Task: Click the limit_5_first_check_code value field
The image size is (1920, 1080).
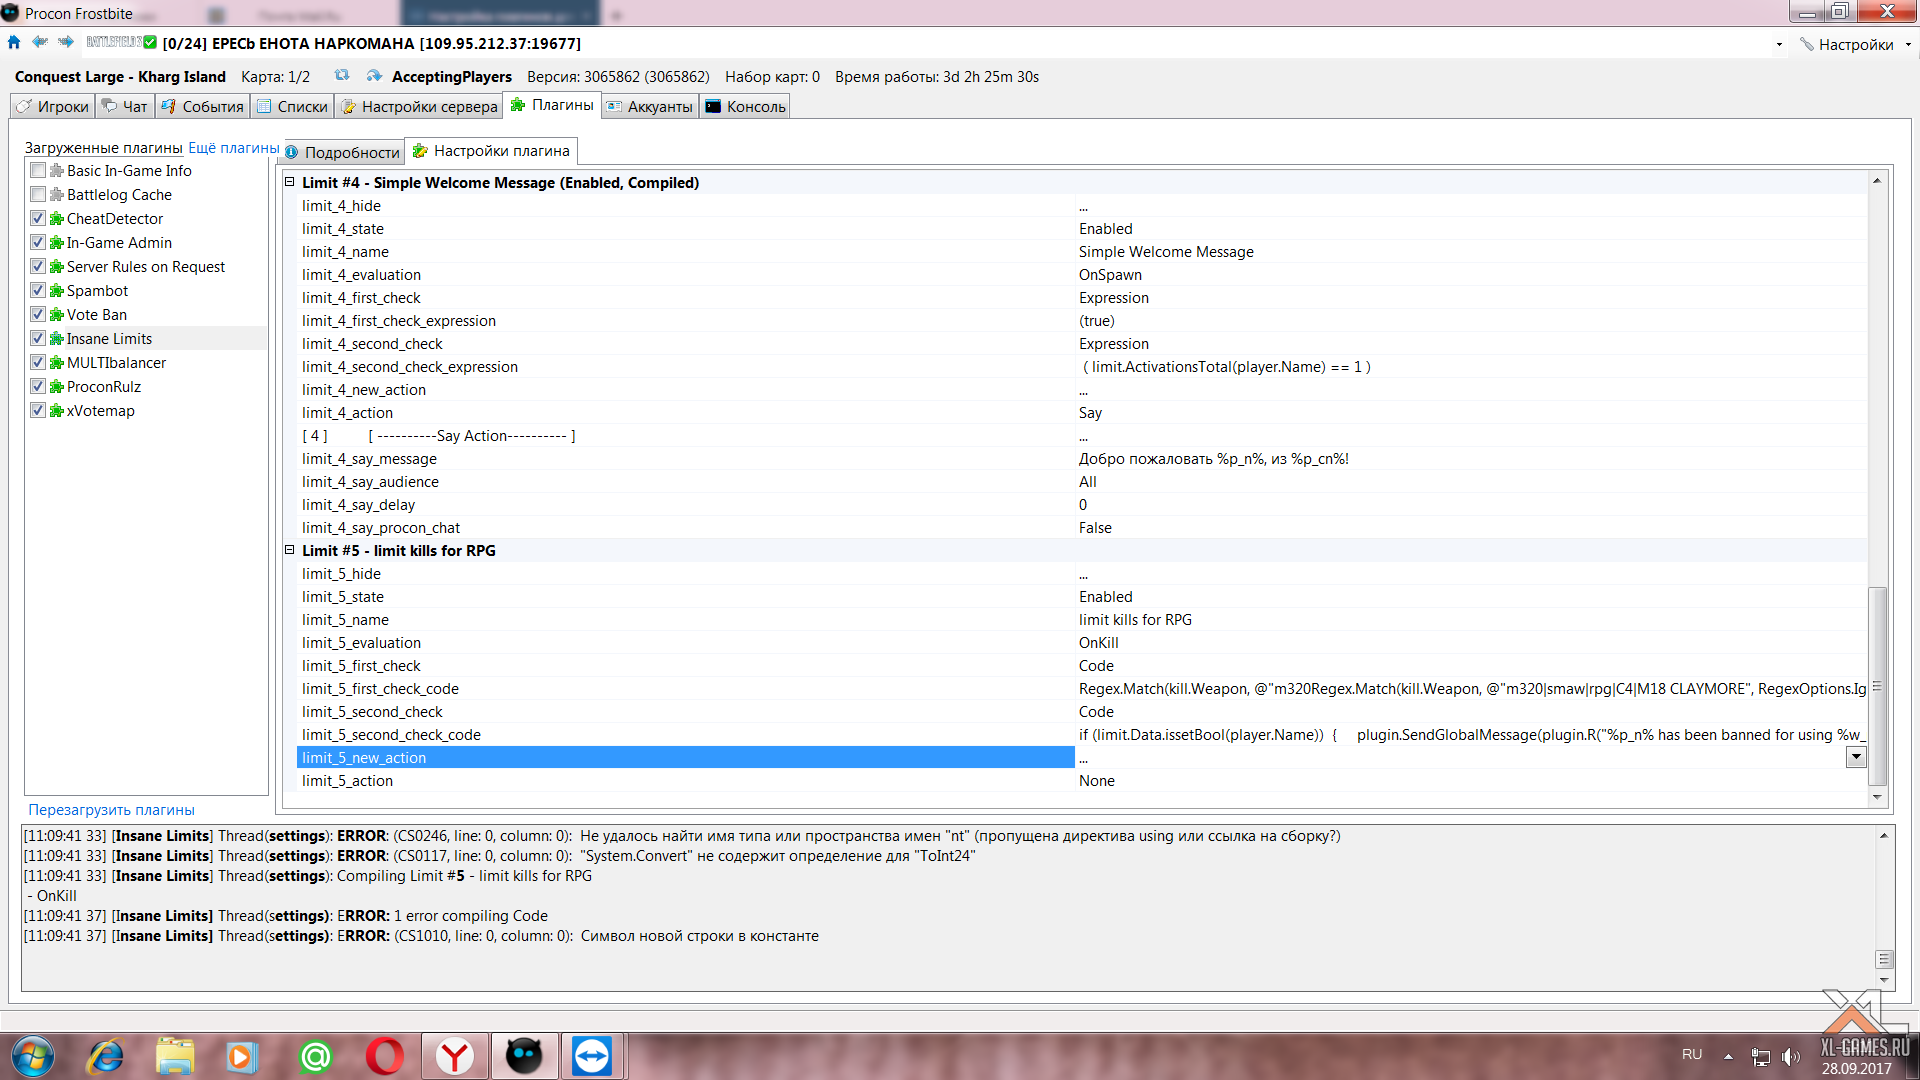Action: pyautogui.click(x=1471, y=689)
